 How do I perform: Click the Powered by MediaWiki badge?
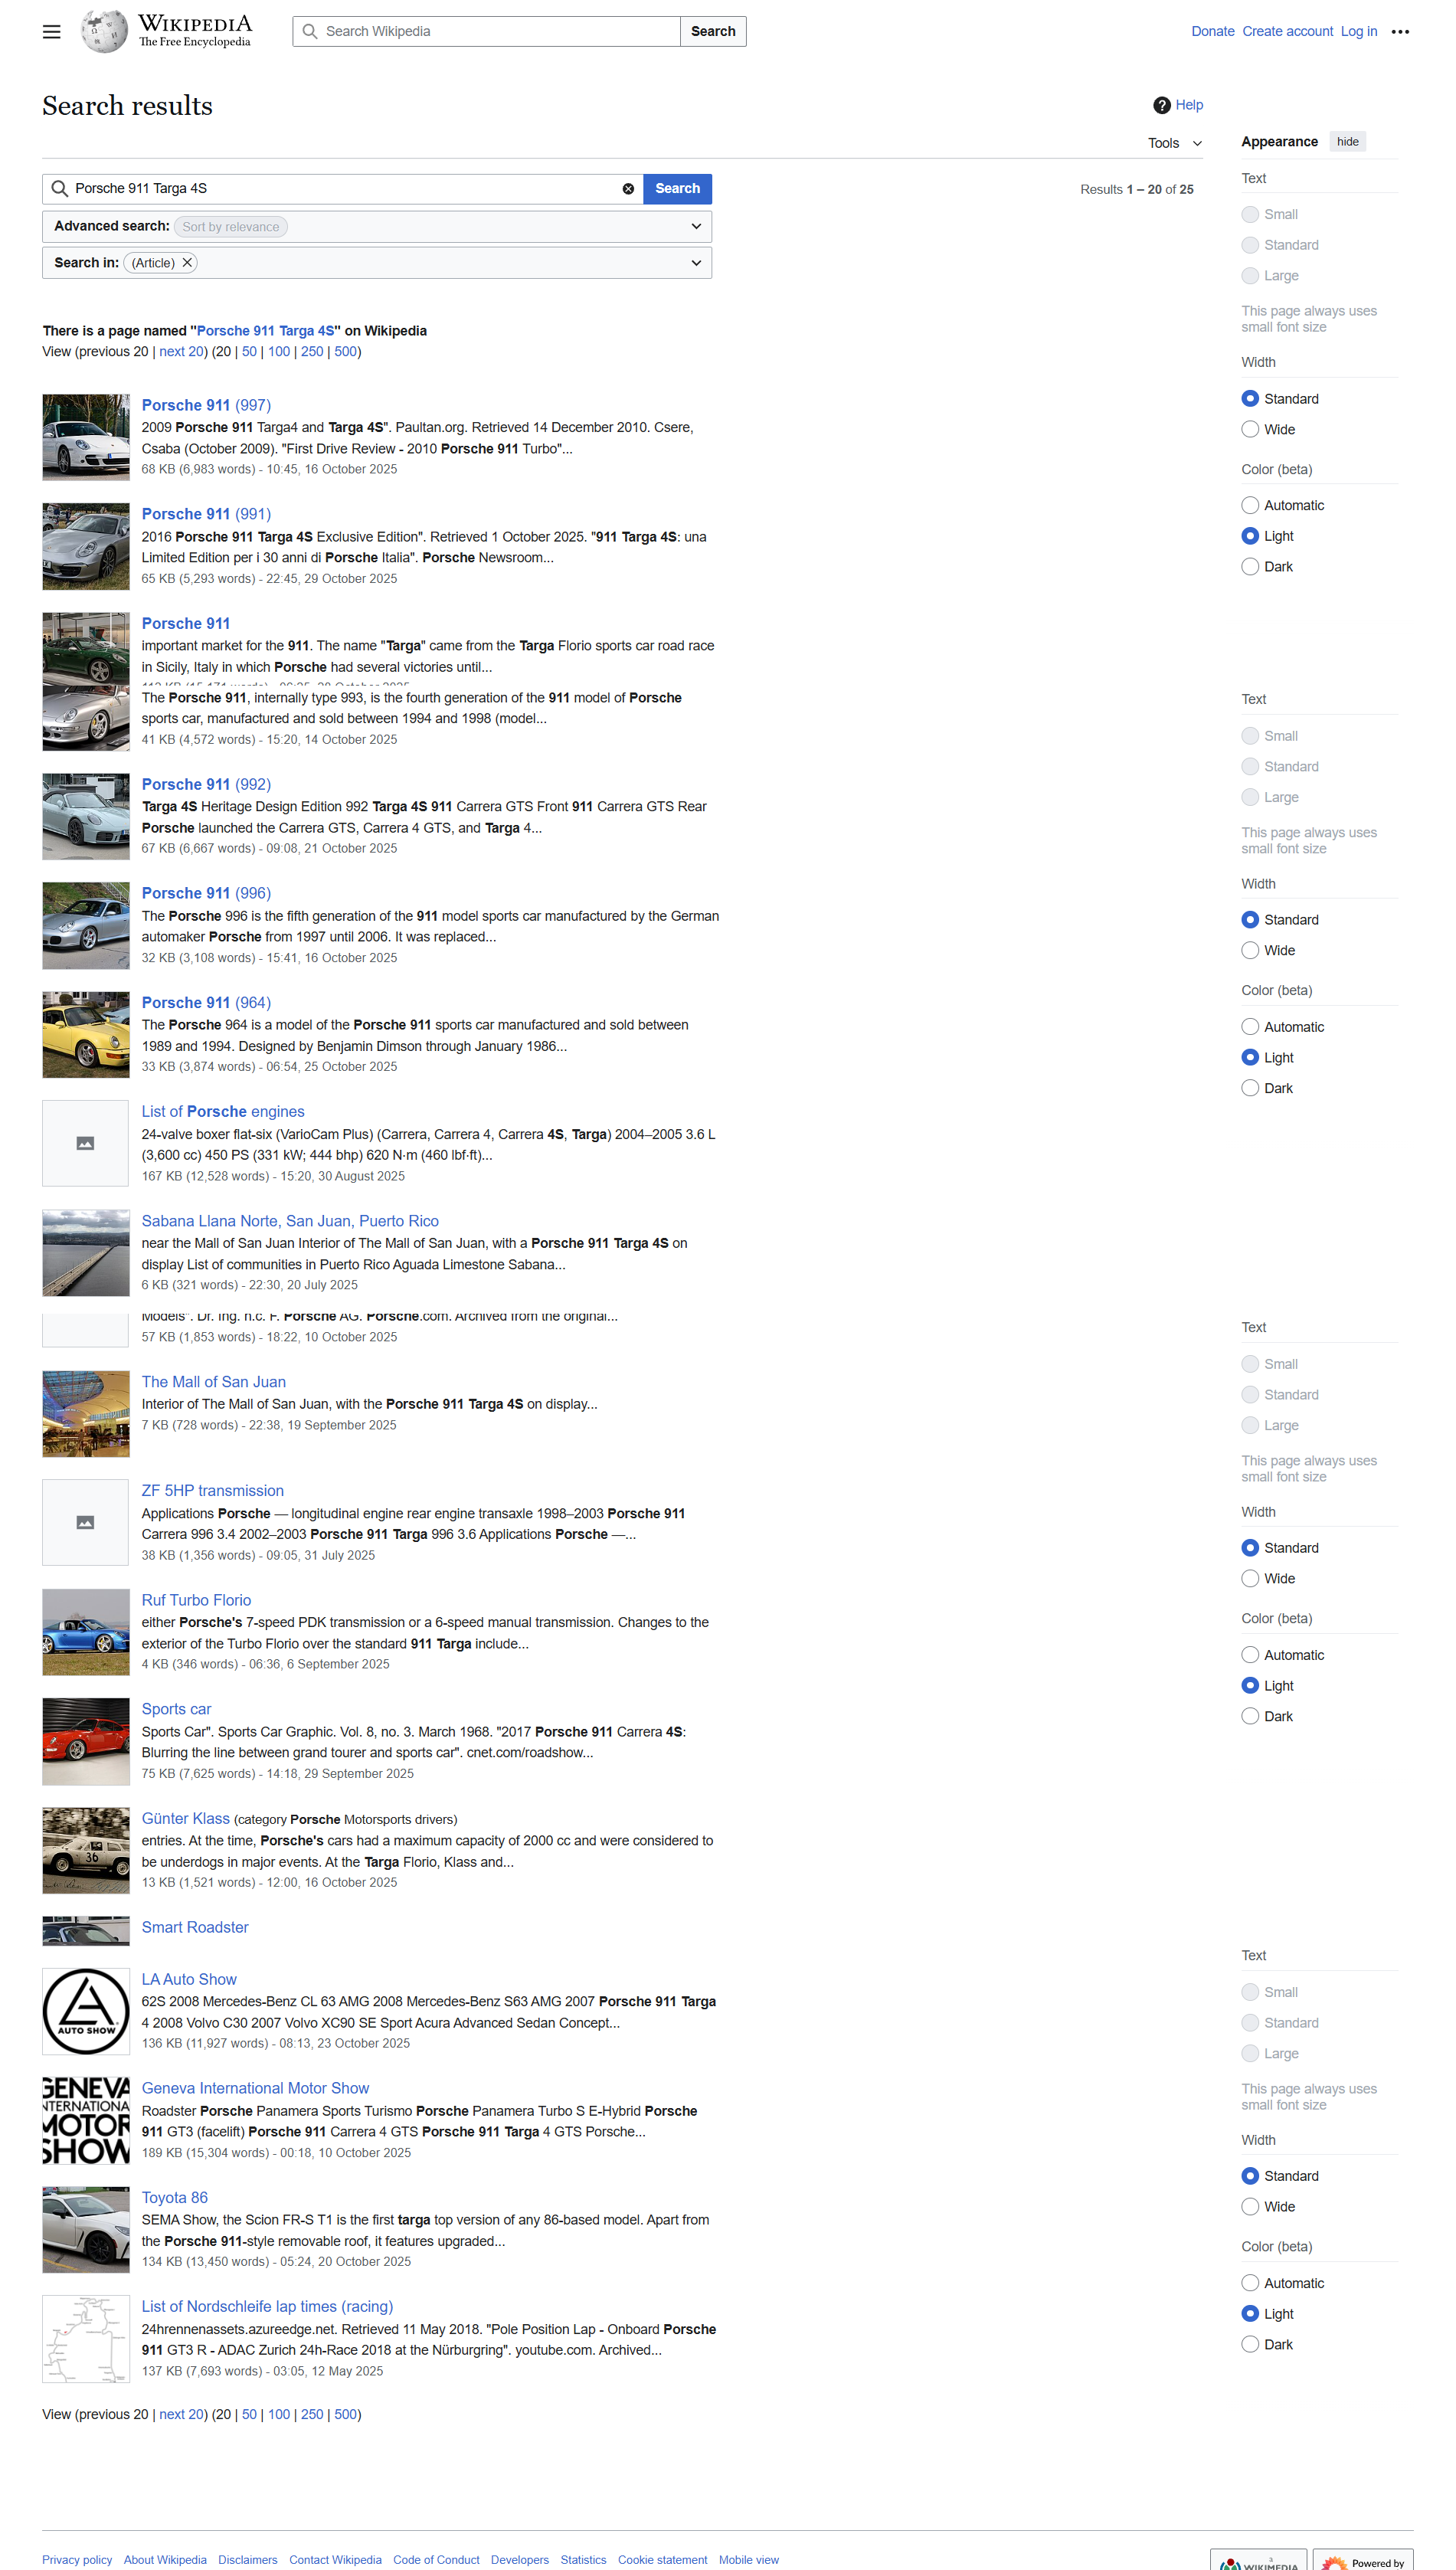[x=1362, y=2560]
